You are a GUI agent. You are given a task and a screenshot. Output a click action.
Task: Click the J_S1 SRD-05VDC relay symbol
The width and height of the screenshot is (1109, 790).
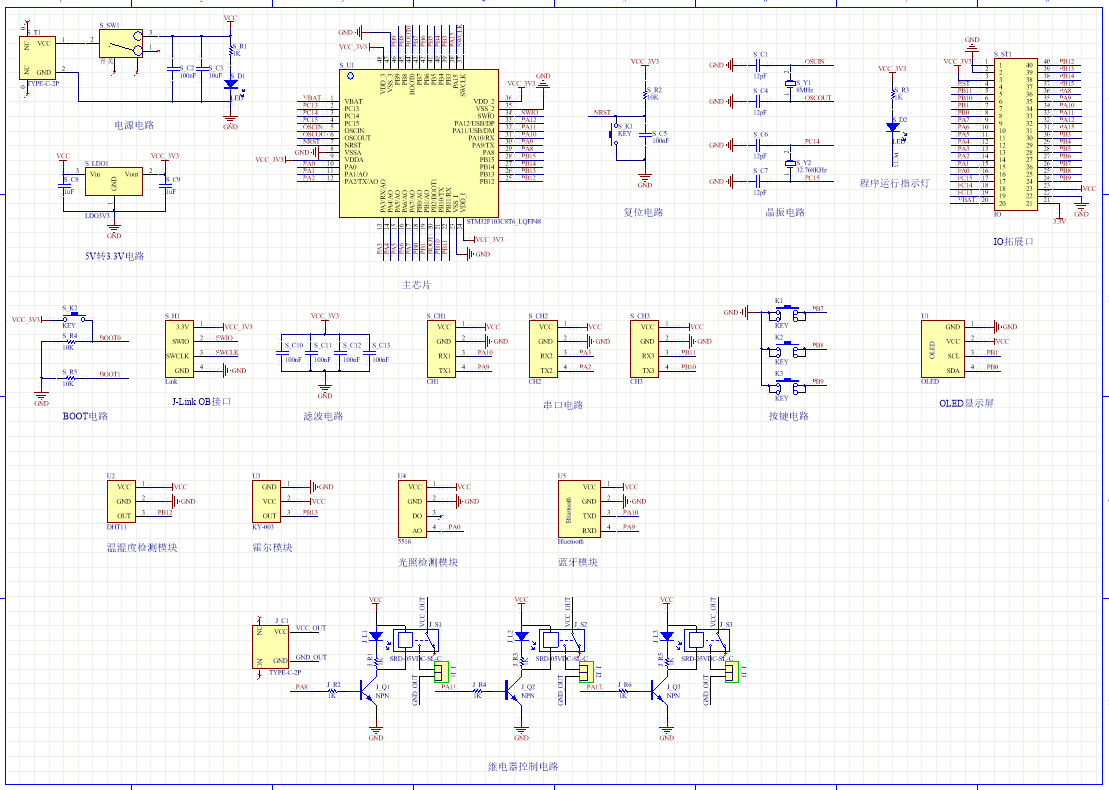pyautogui.click(x=418, y=640)
